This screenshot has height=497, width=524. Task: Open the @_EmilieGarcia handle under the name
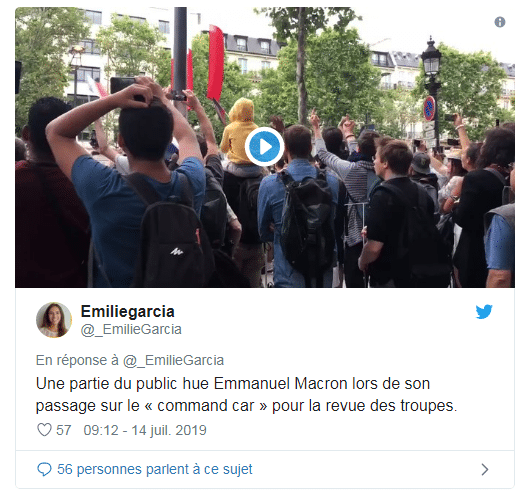point(131,330)
